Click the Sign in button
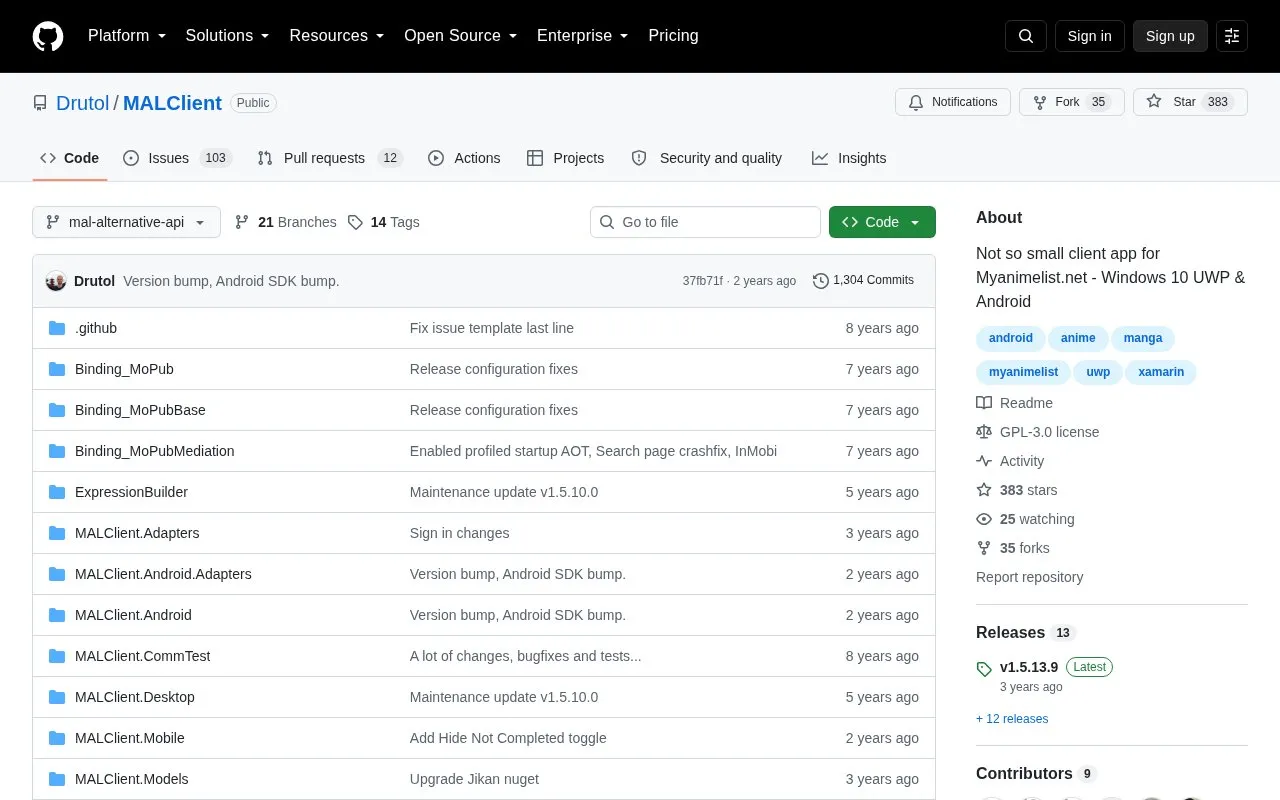This screenshot has width=1280, height=800. pos(1090,36)
